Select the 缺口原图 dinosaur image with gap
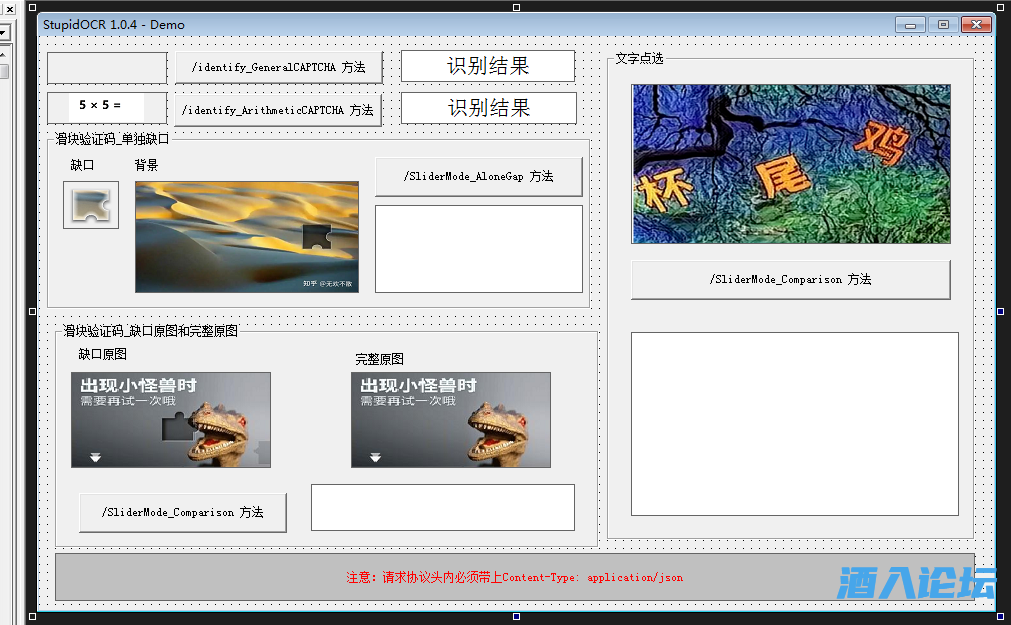 170,420
